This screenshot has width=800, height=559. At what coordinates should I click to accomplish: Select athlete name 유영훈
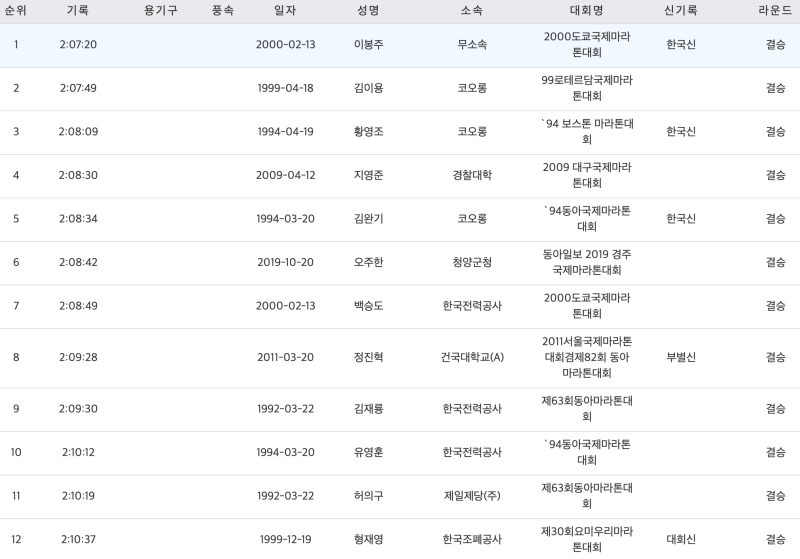(368, 452)
